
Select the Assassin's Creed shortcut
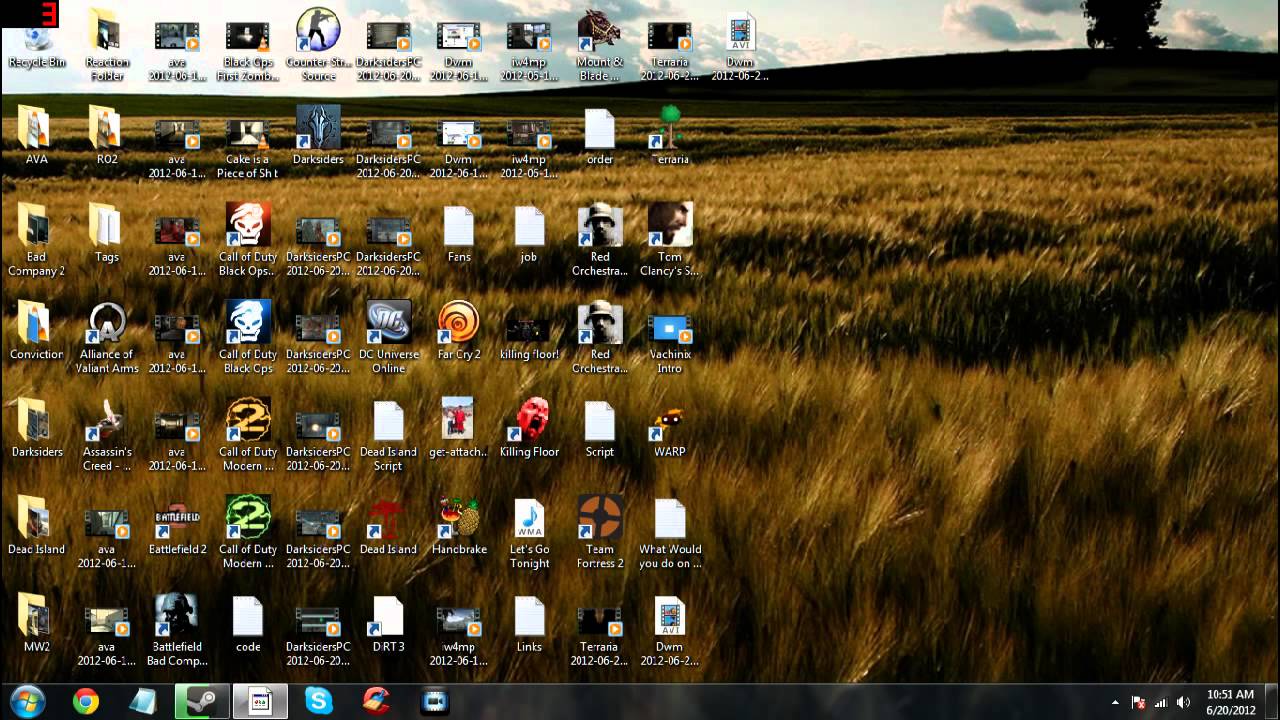[107, 436]
